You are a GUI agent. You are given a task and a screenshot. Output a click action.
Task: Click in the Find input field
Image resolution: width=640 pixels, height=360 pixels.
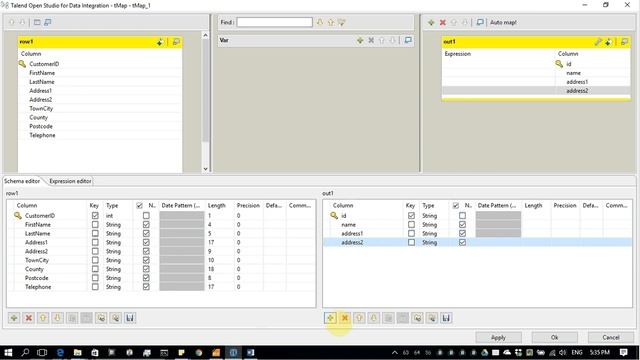click(275, 22)
